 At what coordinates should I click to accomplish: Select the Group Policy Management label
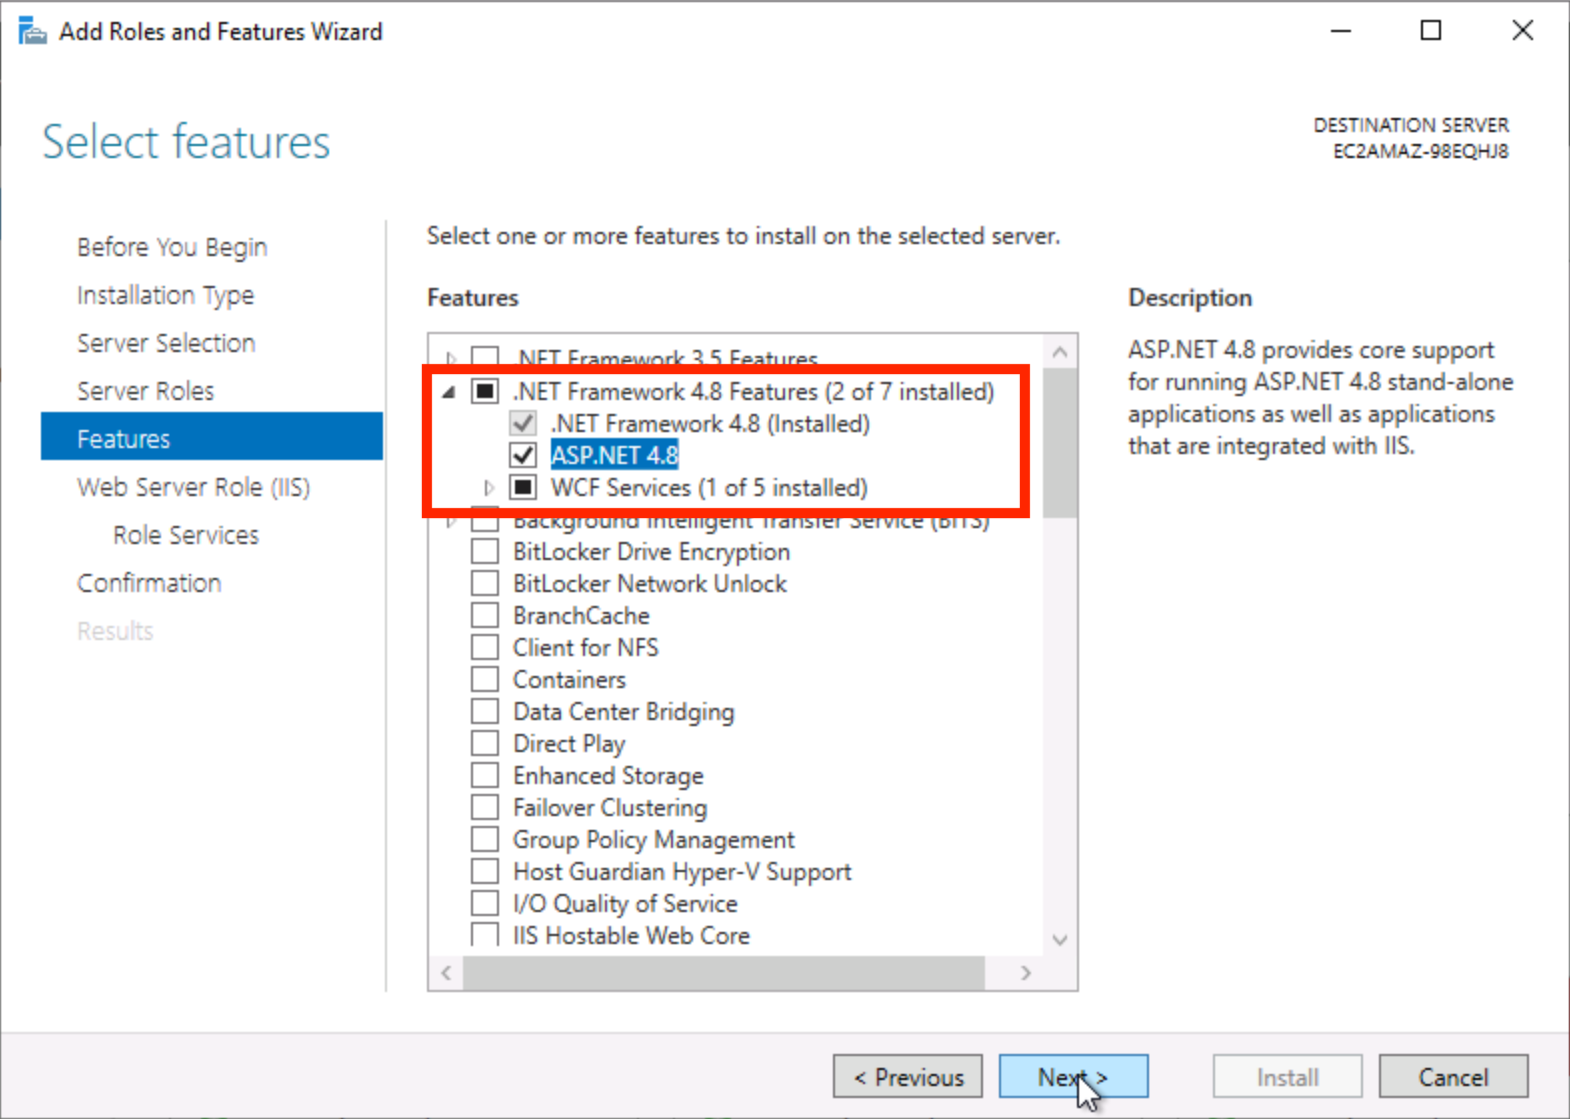coord(654,839)
